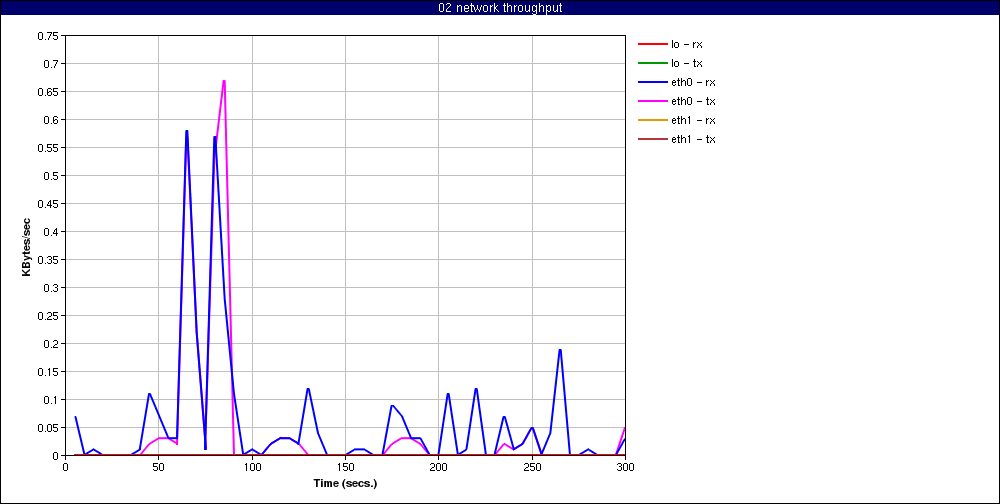Click the blue peak at 0.19 near 265 secs
Screen dimensions: 1000x504
pyautogui.click(x=560, y=350)
